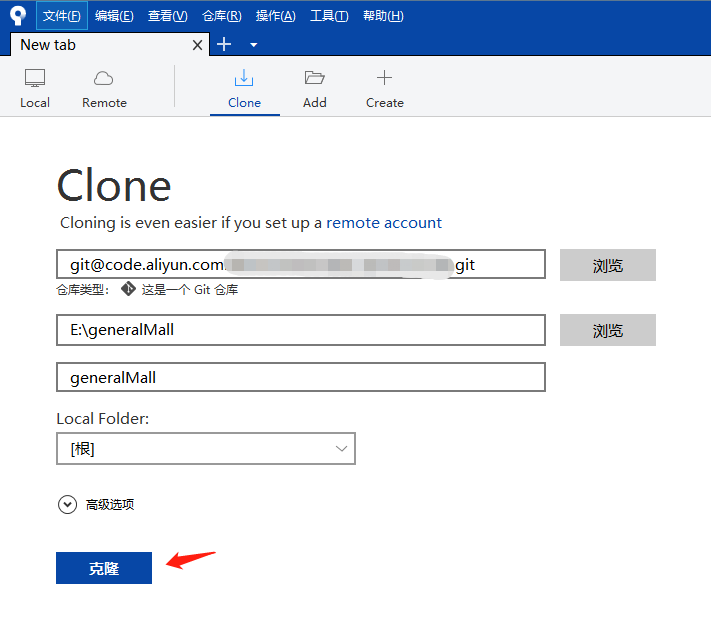The image size is (711, 617).
Task: Click the Git repository type icon
Action: (128, 289)
